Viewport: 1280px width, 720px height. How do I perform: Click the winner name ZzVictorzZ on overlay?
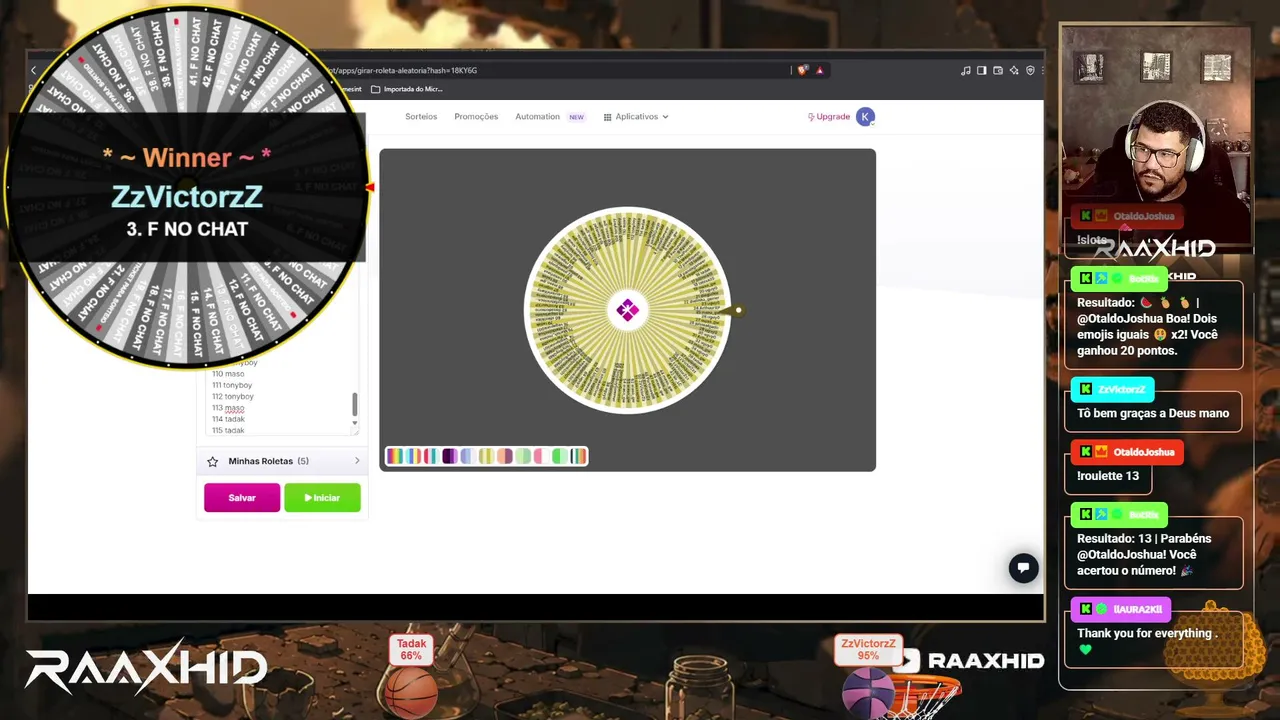[187, 196]
